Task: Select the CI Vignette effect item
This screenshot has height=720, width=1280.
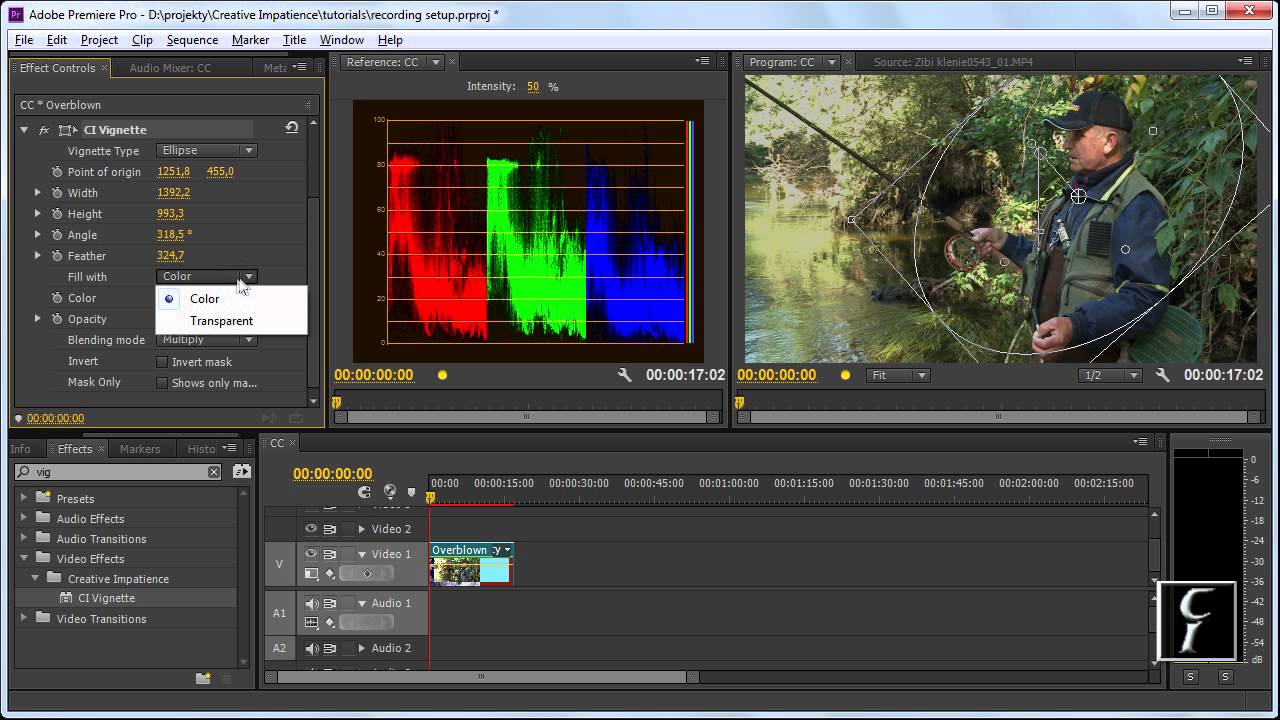Action: (106, 598)
